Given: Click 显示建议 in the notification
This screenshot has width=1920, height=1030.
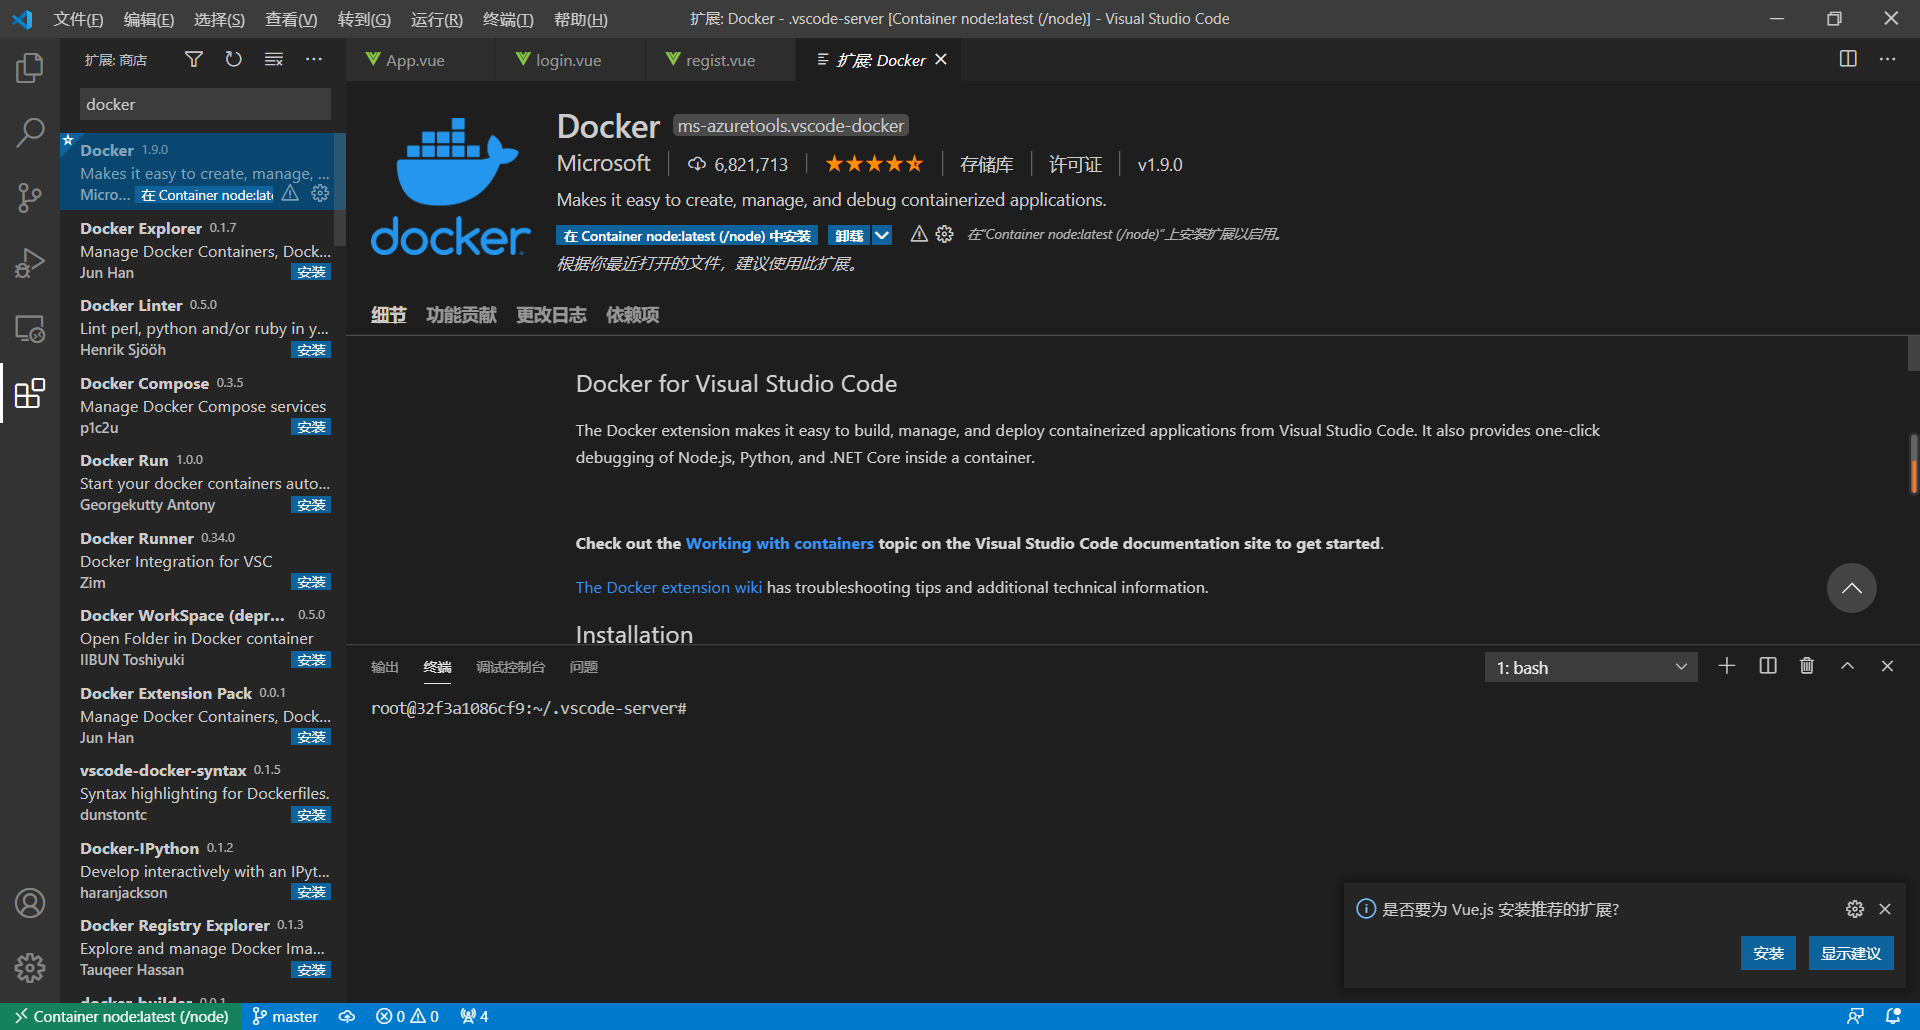Looking at the screenshot, I should [x=1851, y=953].
